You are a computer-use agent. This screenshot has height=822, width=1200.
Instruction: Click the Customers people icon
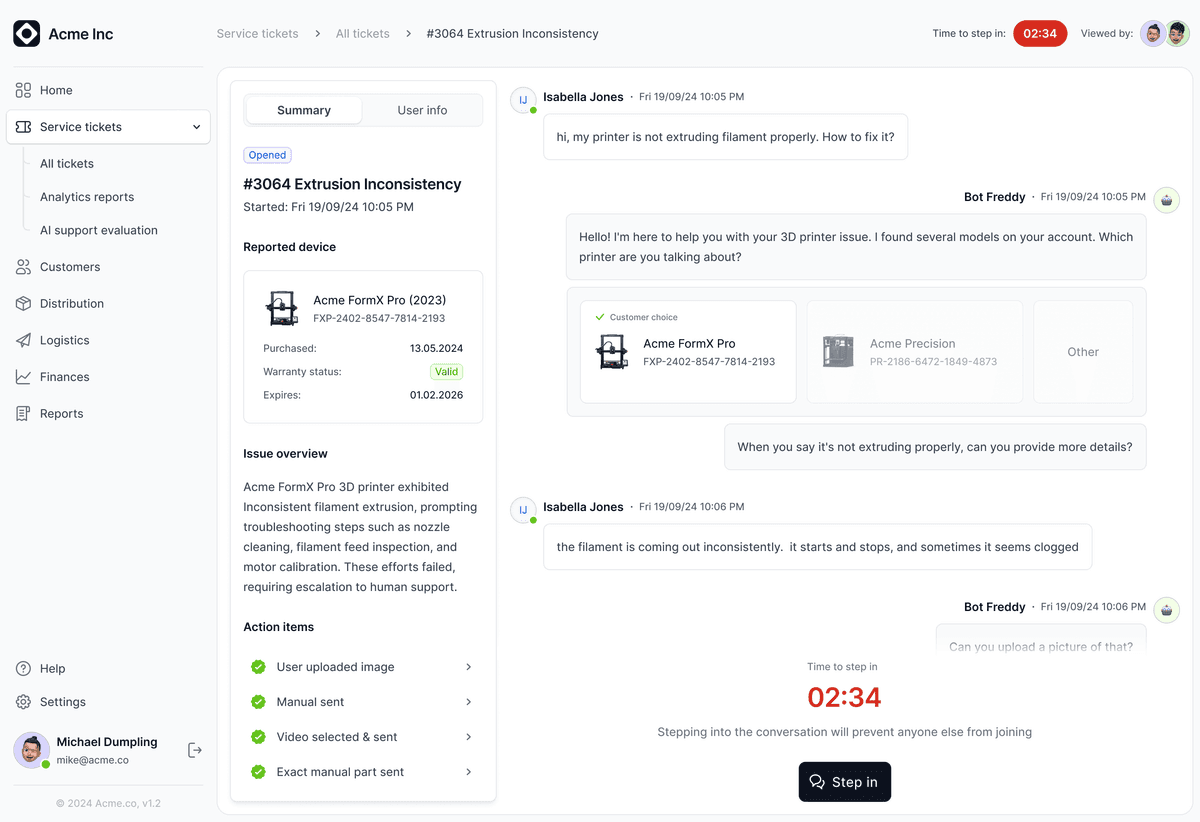[23, 267]
